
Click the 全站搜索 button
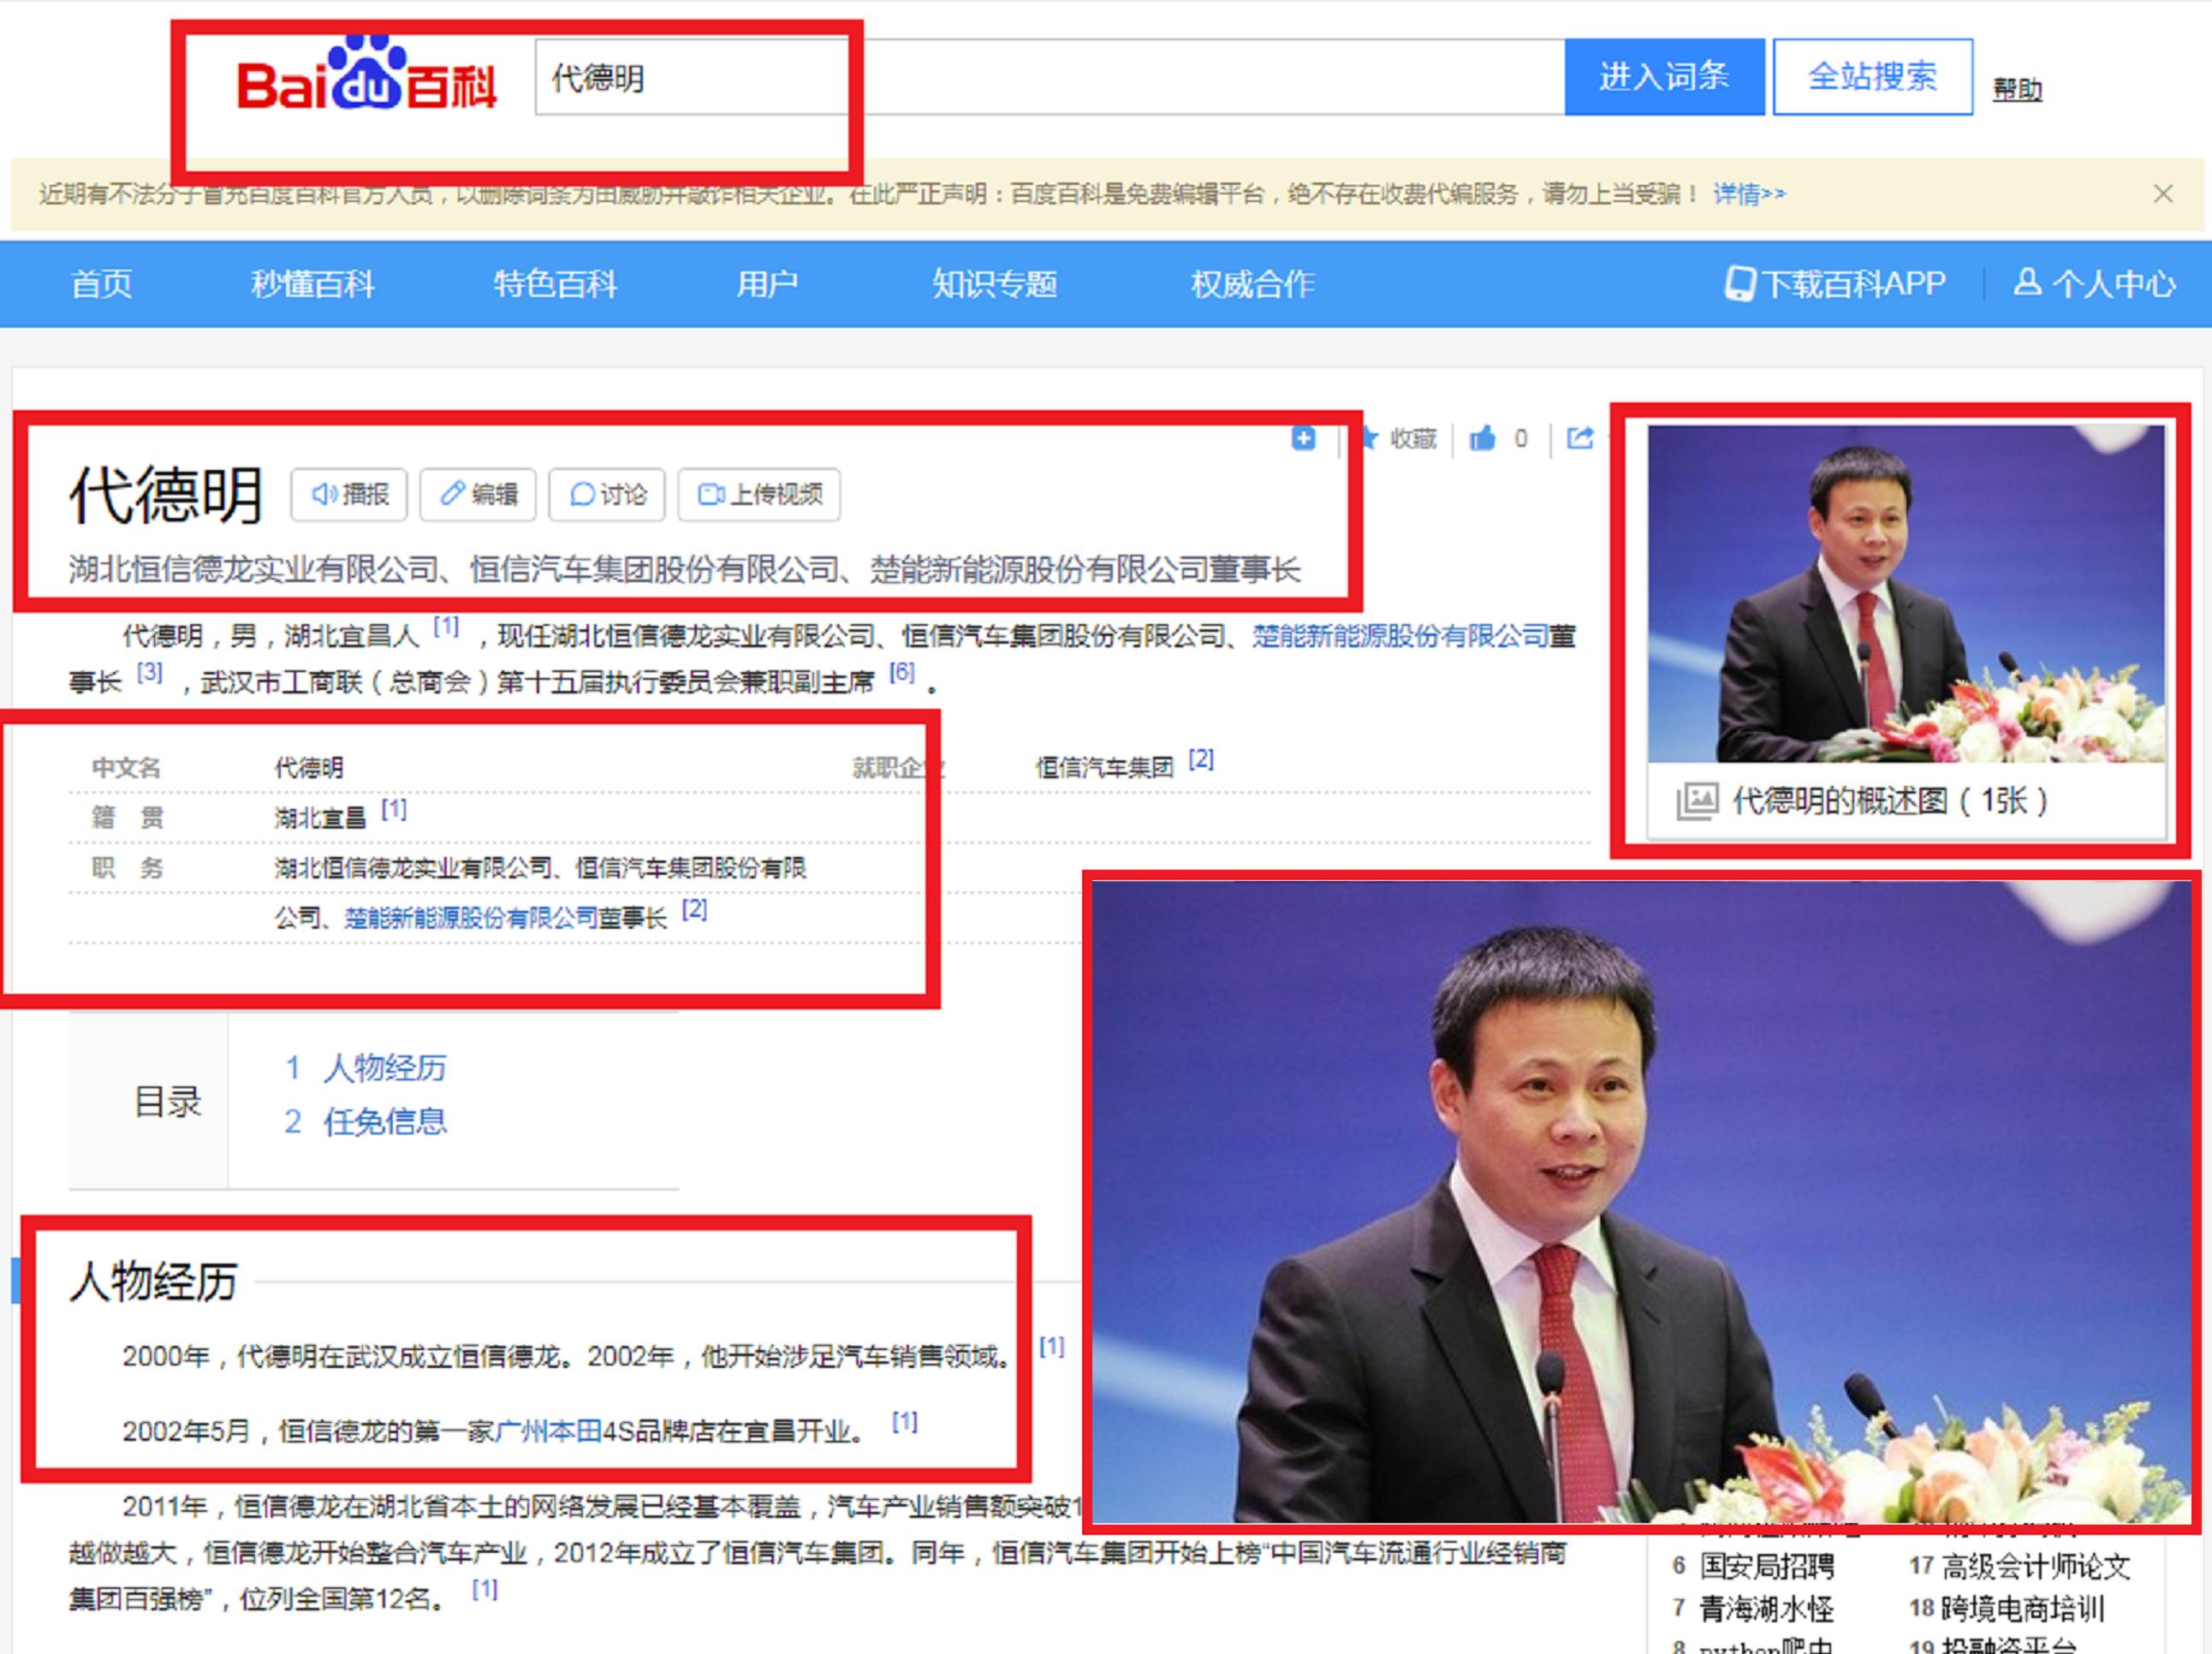(x=1873, y=77)
